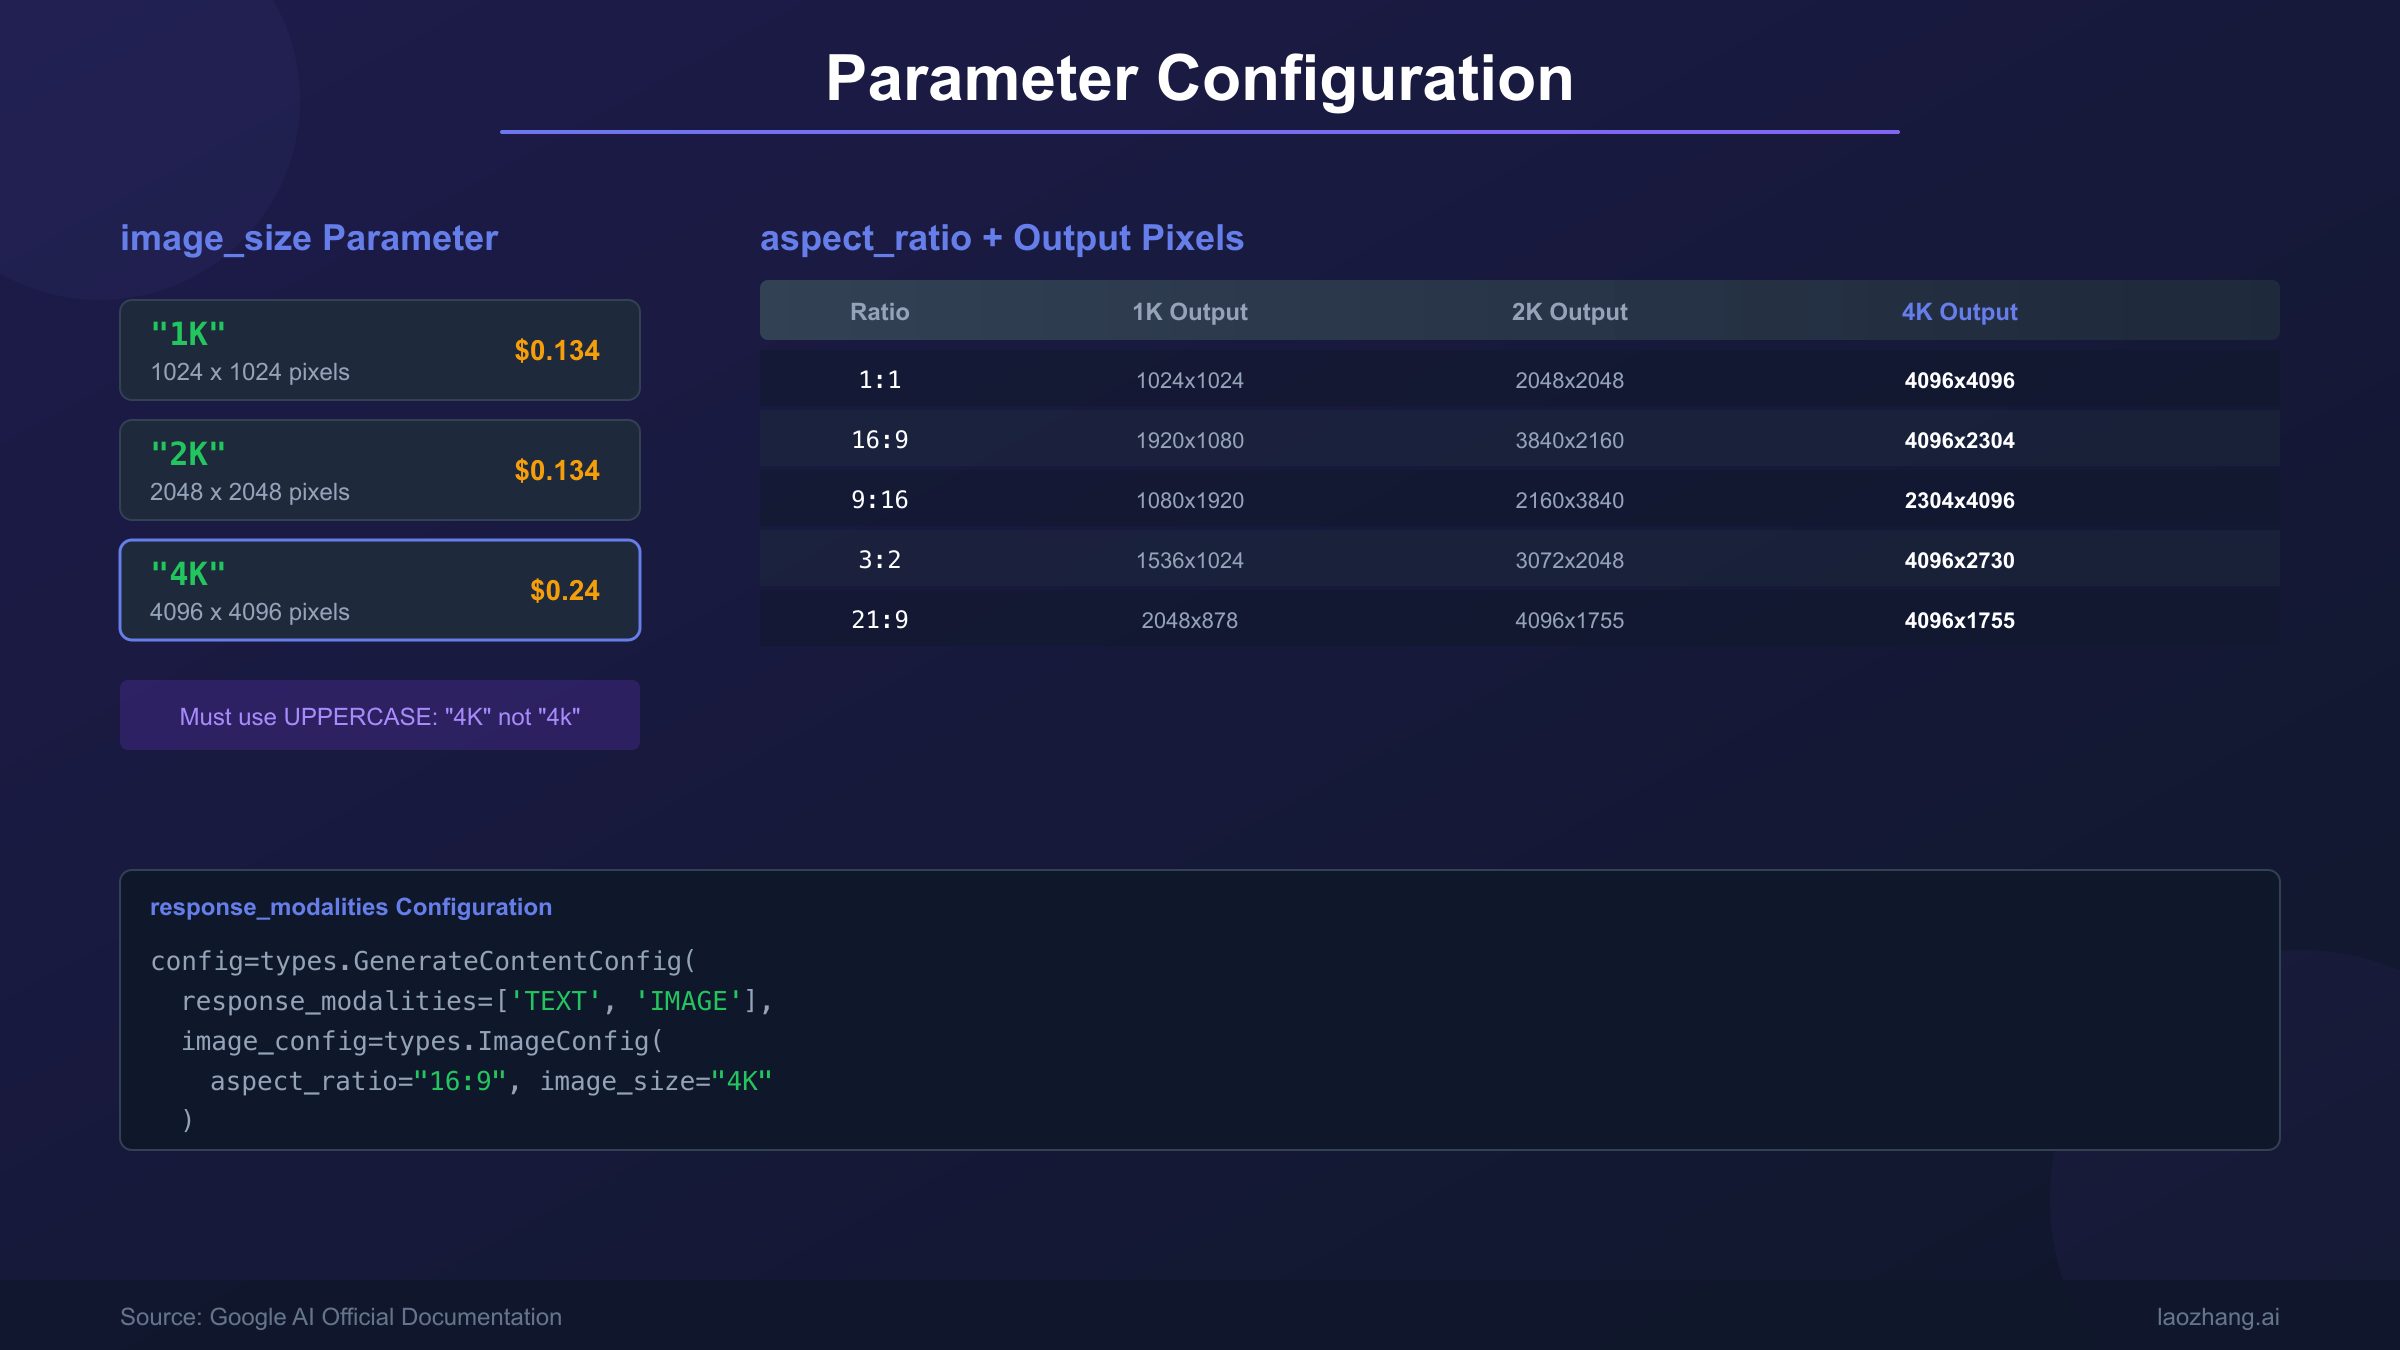Click the Parameter Configuration title
The width and height of the screenshot is (2400, 1350).
[x=1199, y=78]
